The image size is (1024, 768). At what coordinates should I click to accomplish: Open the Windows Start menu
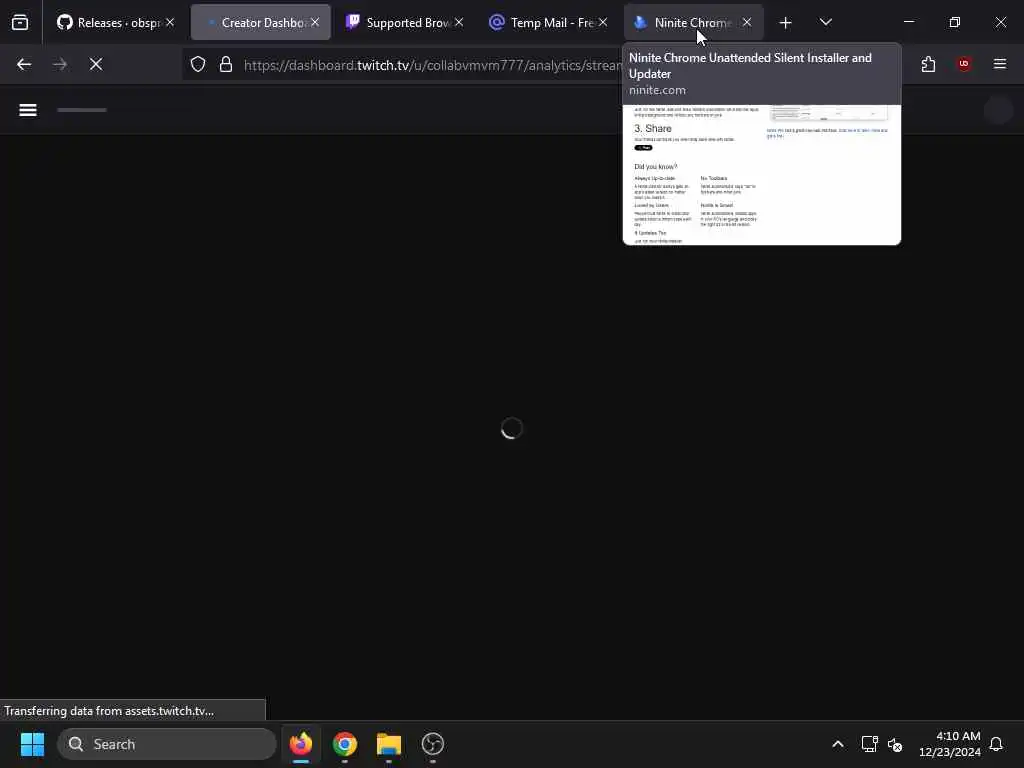click(32, 744)
